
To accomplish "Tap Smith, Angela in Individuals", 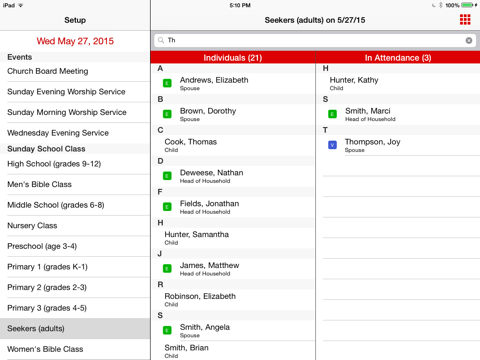I will click(233, 330).
